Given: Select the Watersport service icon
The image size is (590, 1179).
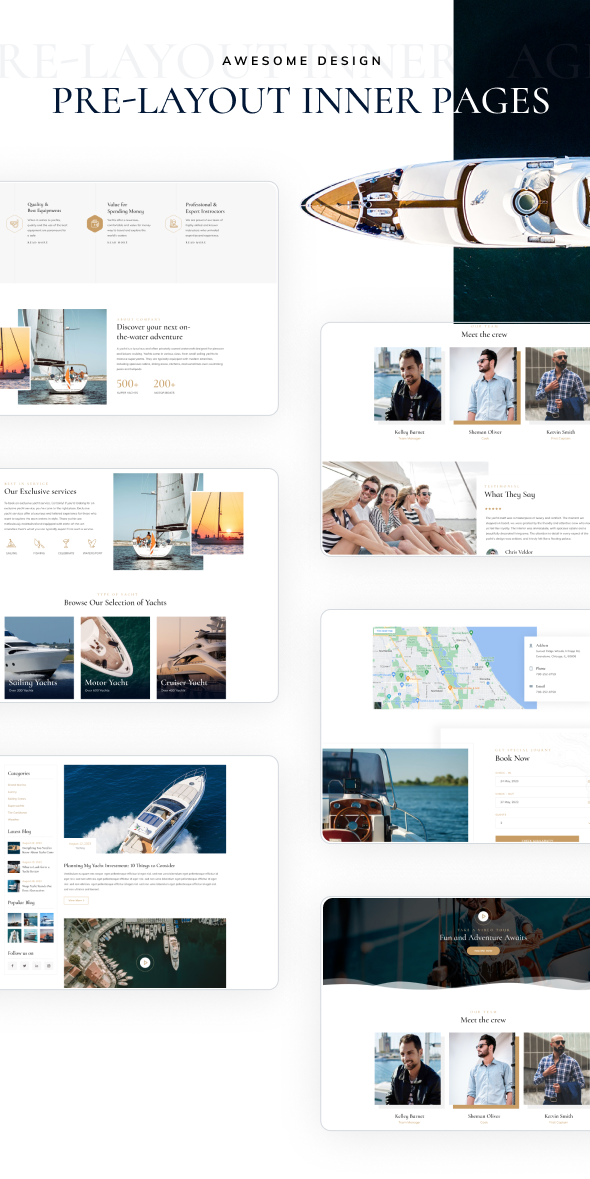Looking at the screenshot, I should point(92,543).
